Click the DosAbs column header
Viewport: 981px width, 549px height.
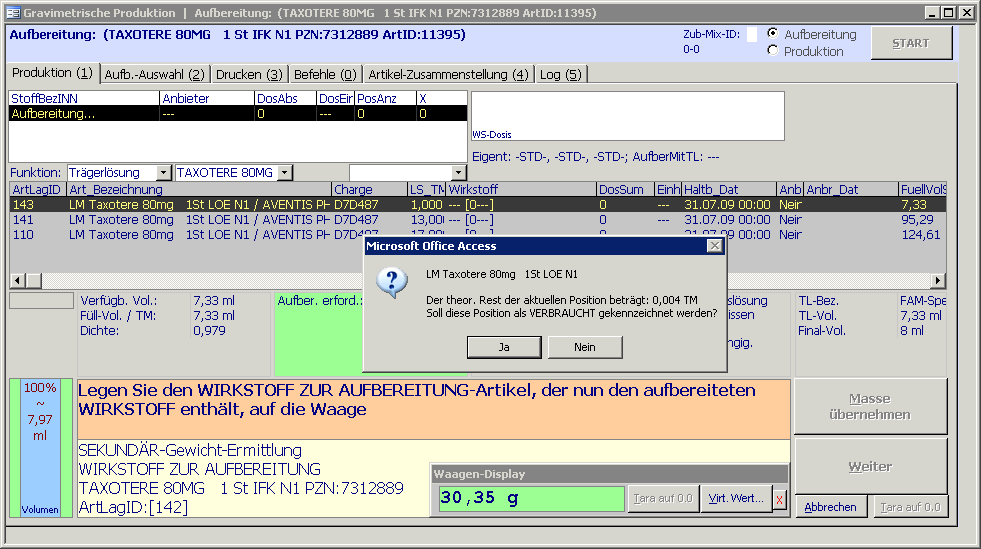pyautogui.click(x=285, y=98)
